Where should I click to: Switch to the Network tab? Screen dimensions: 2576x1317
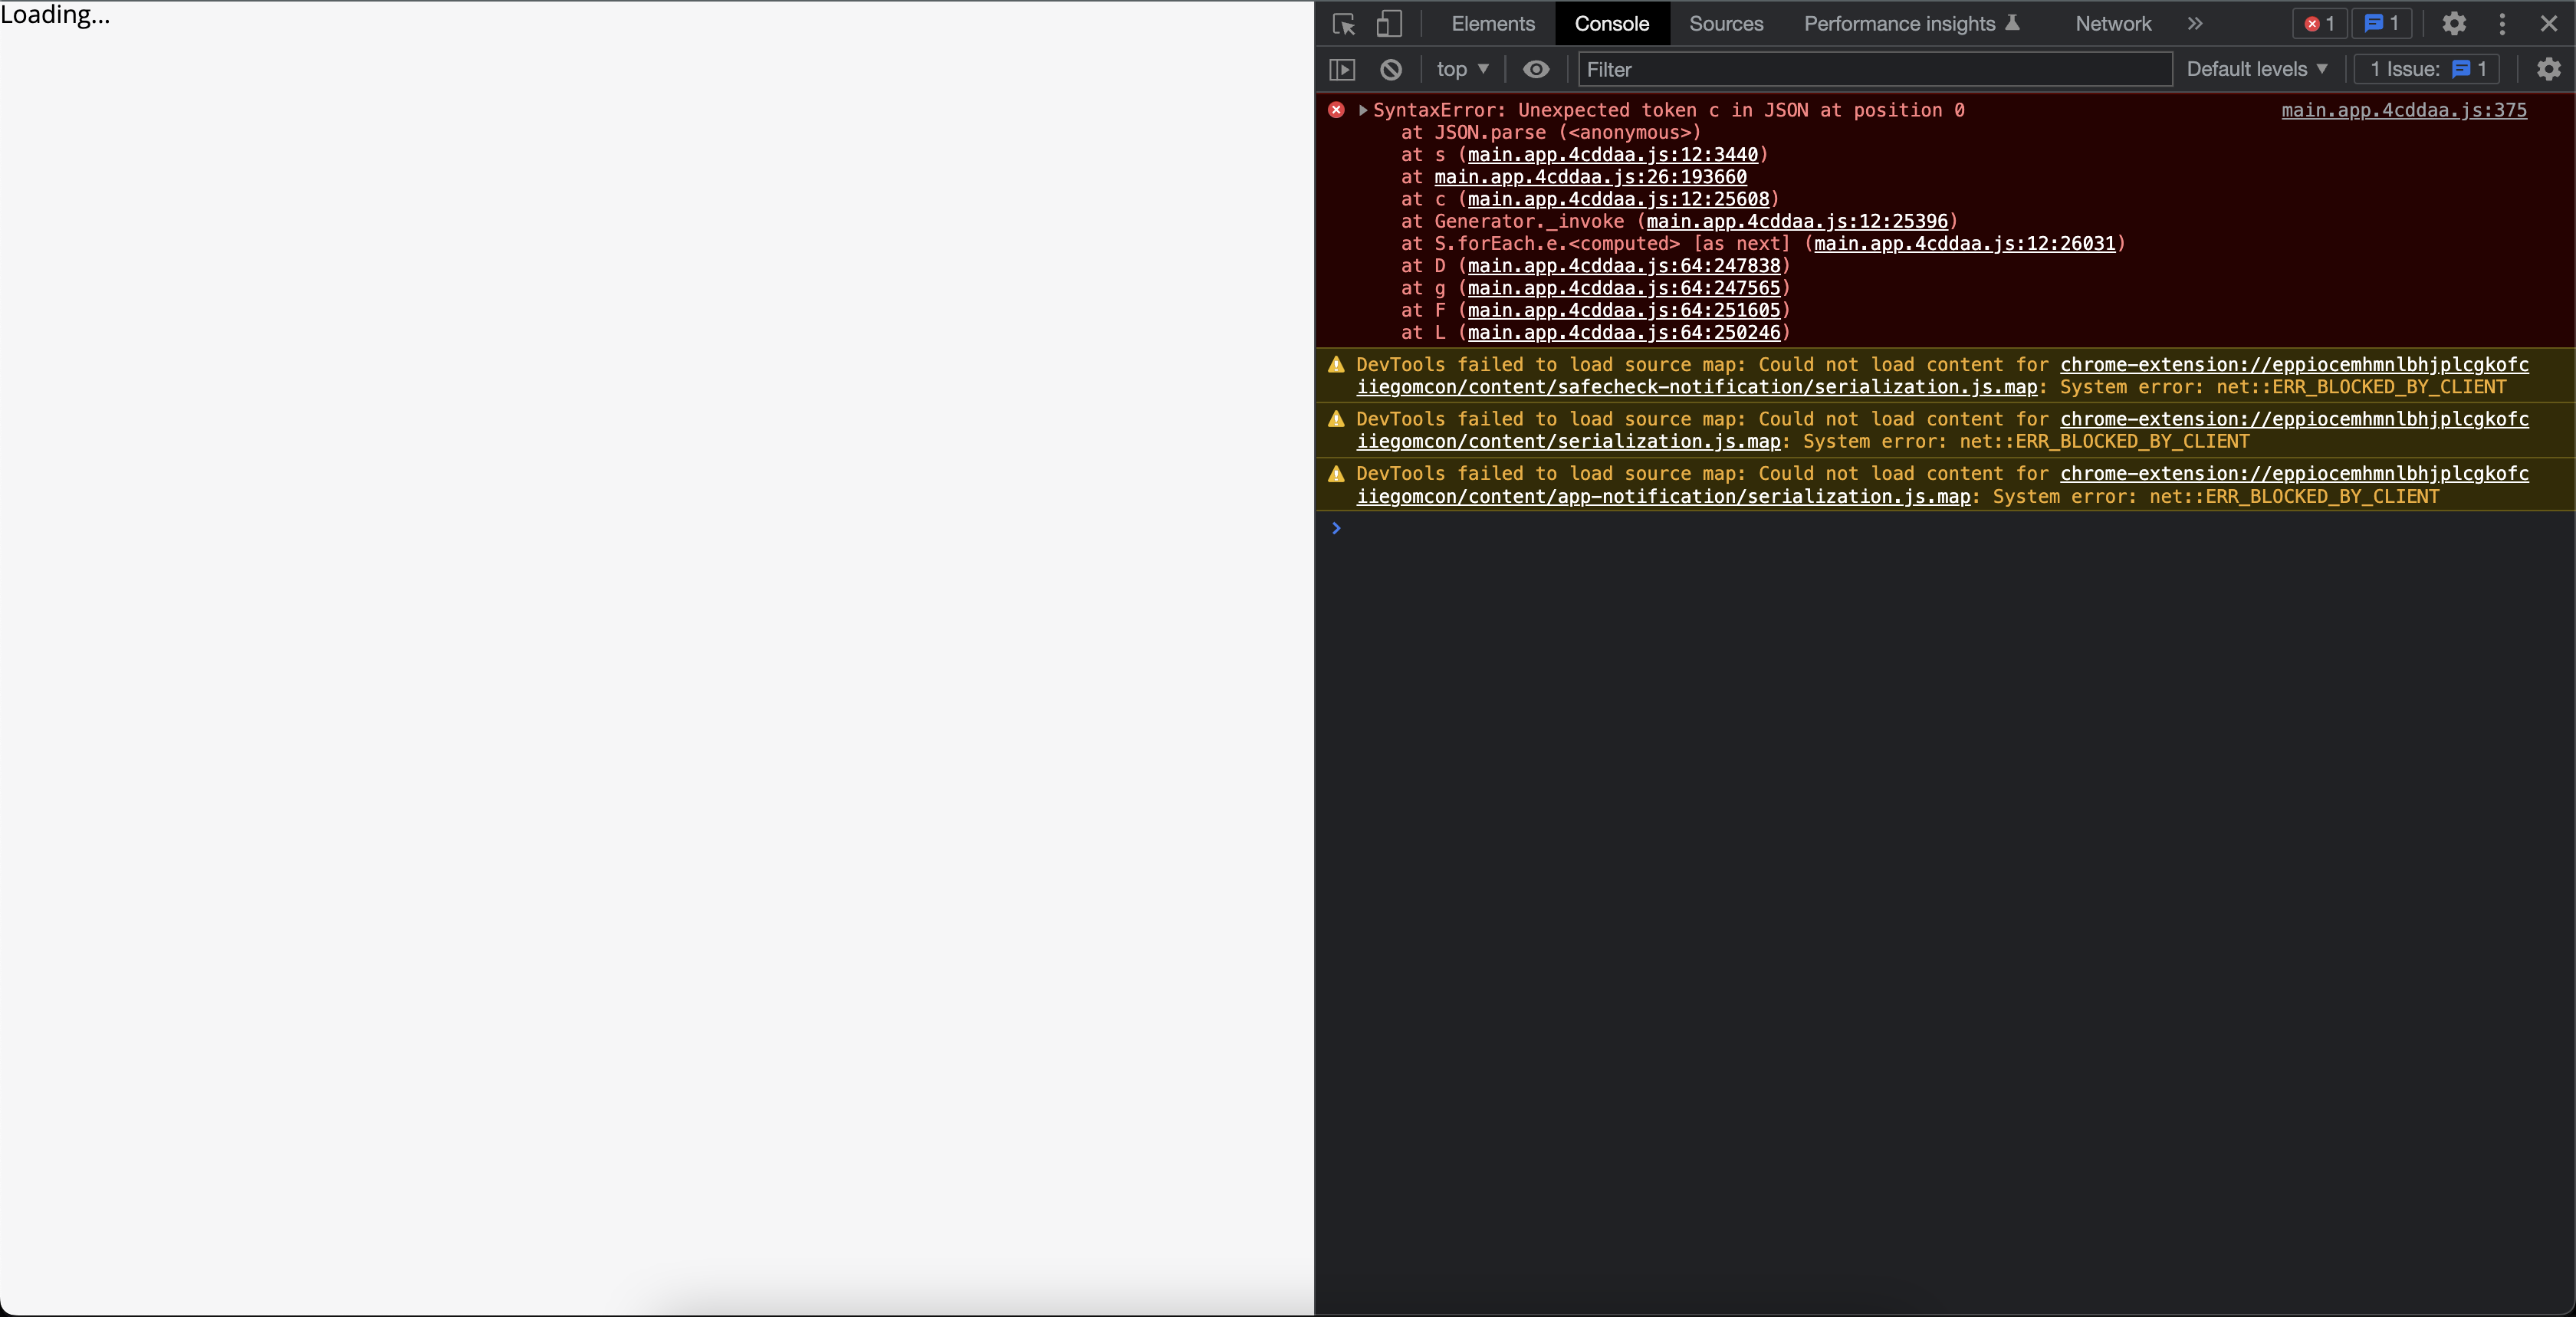[2112, 23]
